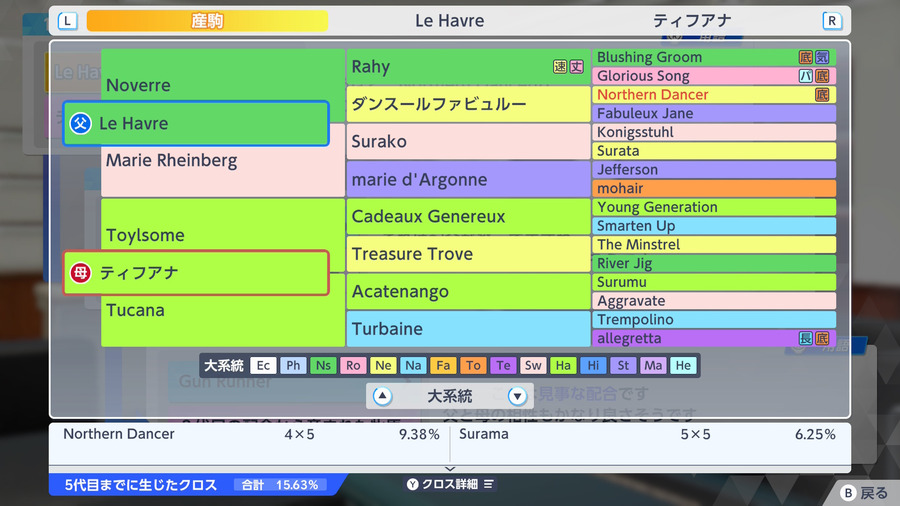Click the 速 speed icon on Rahy
Screen dimensions: 900x506
tap(560, 67)
